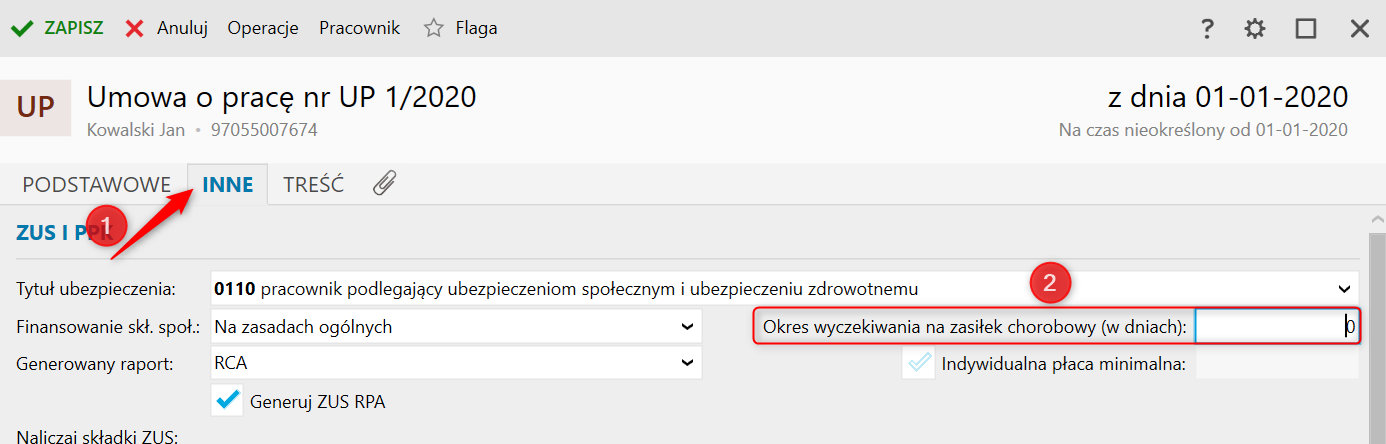Viewport: 1386px width, 444px height.
Task: Open help with the question mark icon
Action: point(1207,28)
